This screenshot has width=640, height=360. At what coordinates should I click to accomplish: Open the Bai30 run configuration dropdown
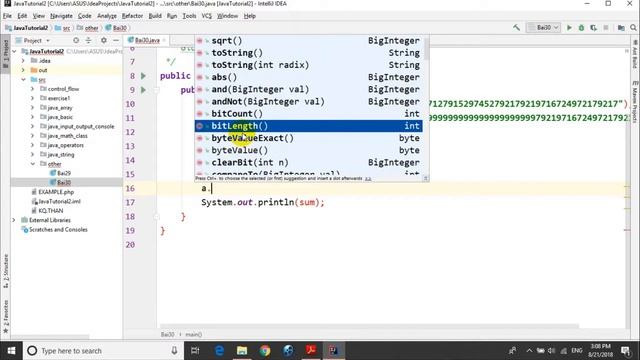point(543,28)
